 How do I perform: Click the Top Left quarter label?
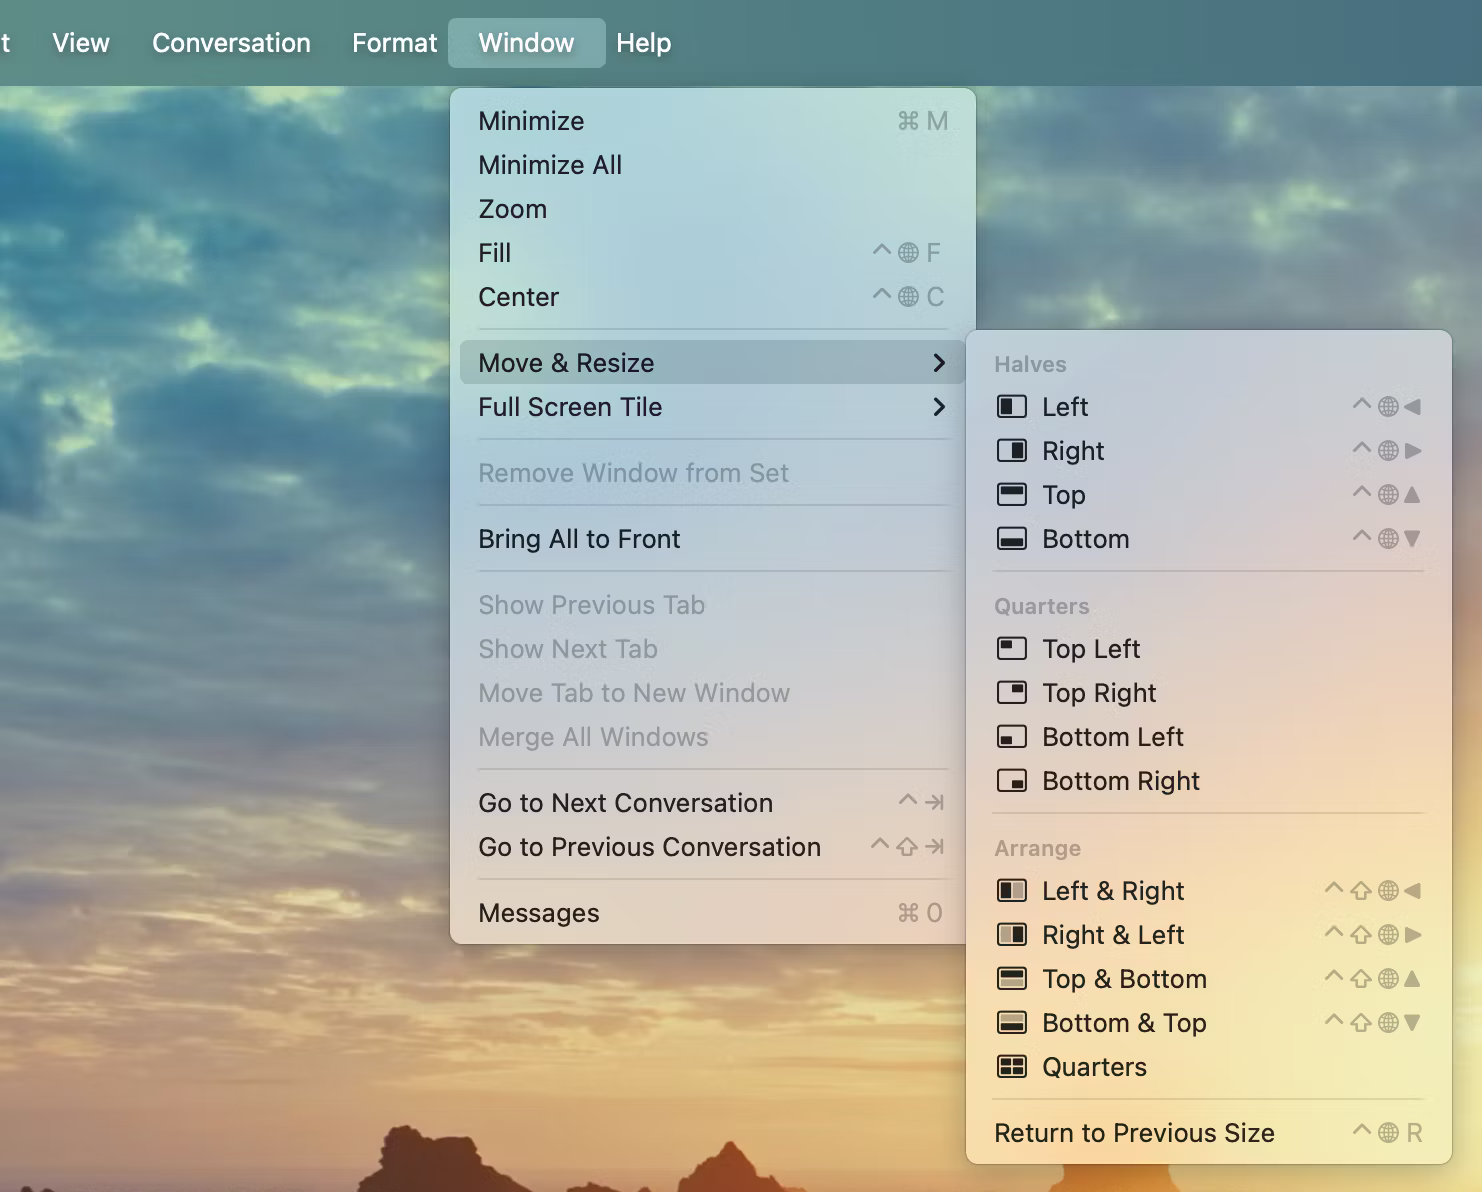point(1091,649)
